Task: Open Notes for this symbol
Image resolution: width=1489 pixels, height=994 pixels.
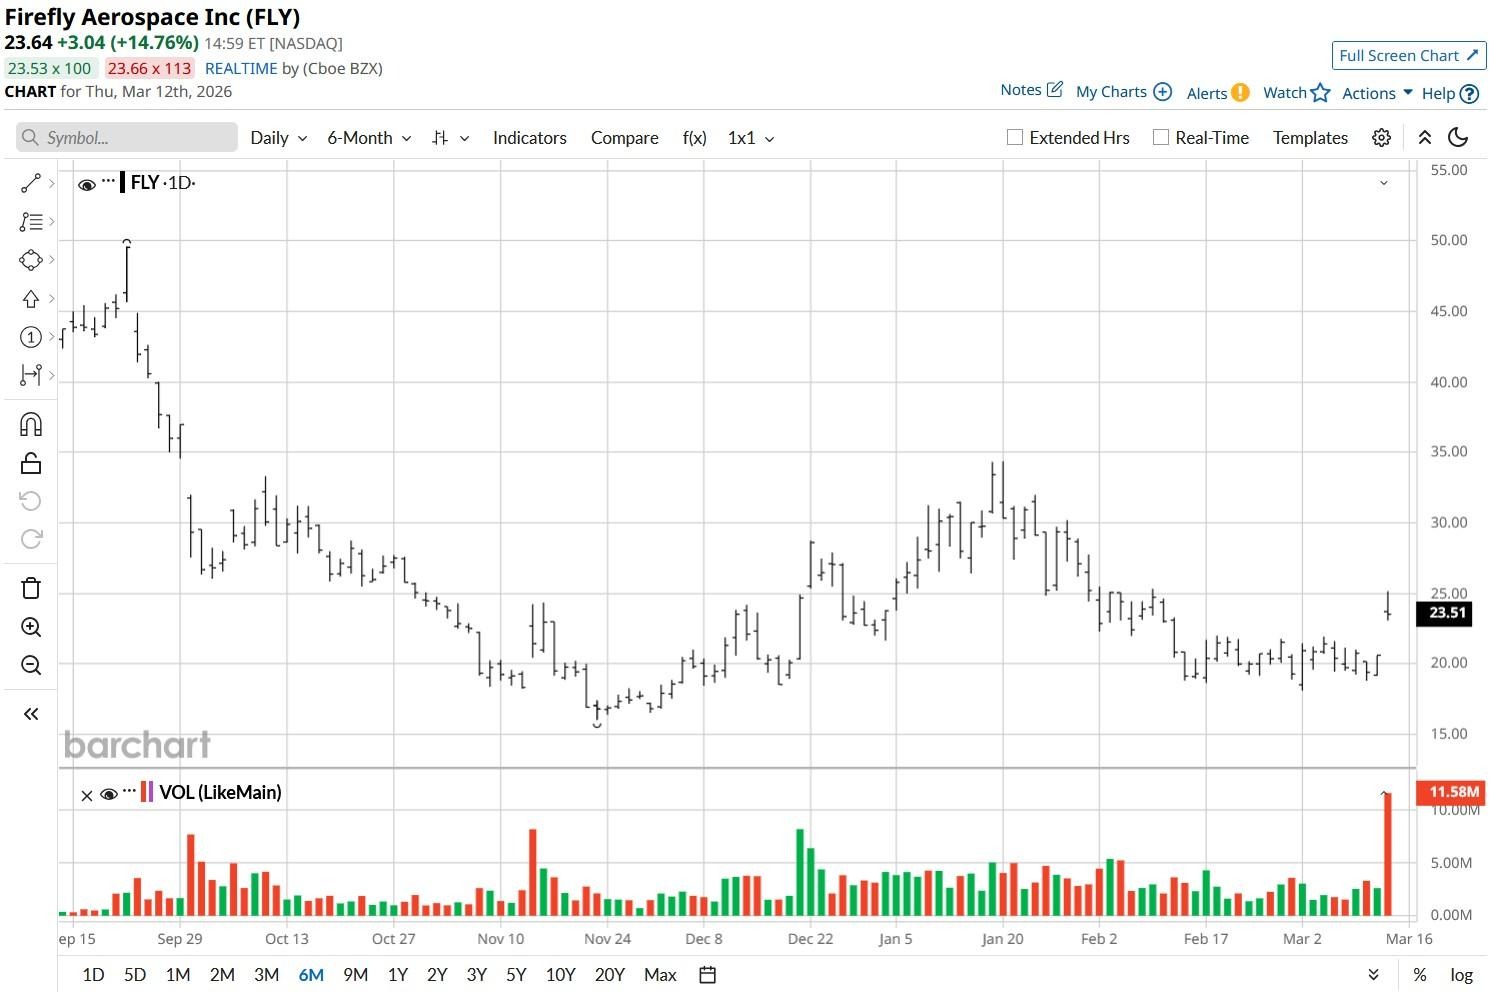Action: [x=1031, y=90]
